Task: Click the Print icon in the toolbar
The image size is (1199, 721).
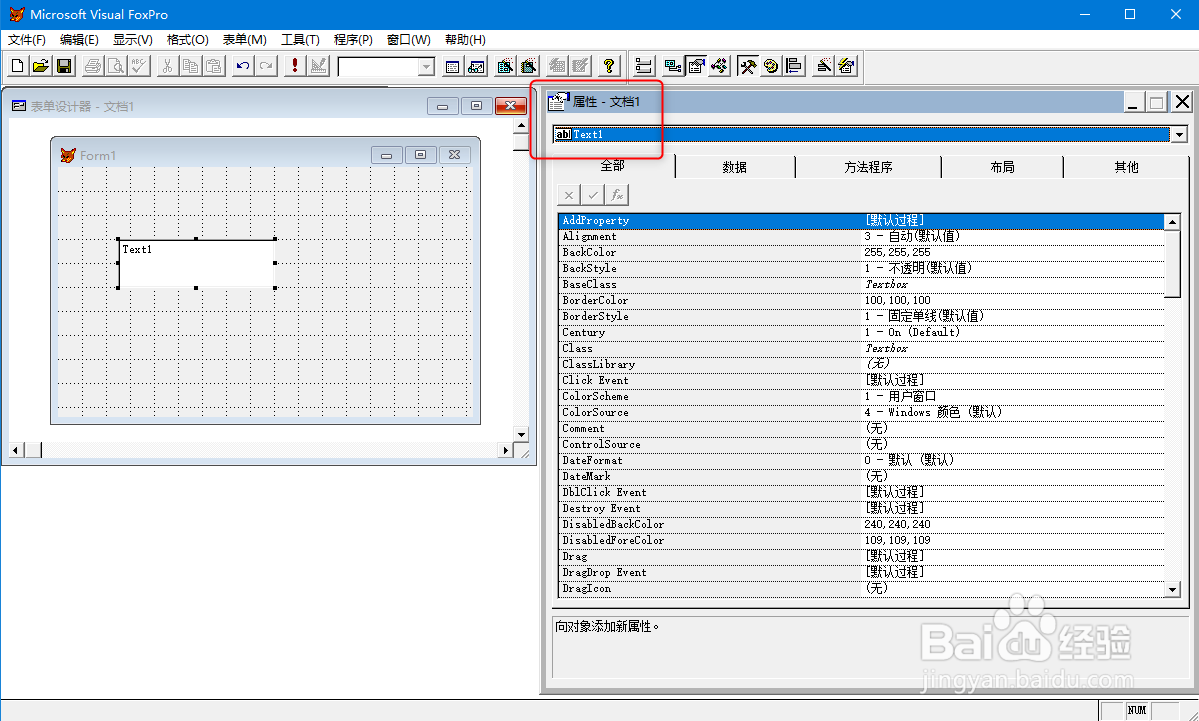Action: pos(93,67)
